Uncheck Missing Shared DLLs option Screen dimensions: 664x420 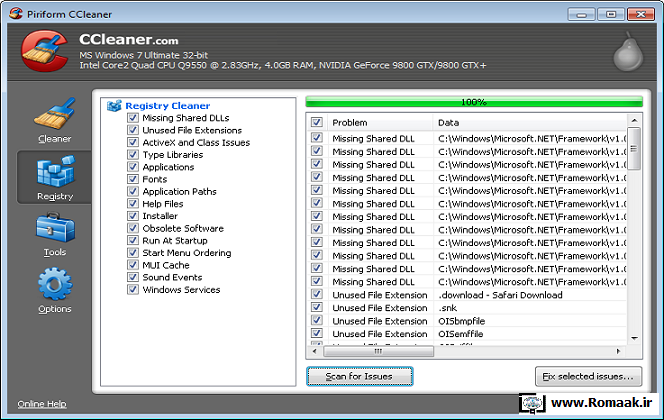tap(133, 117)
